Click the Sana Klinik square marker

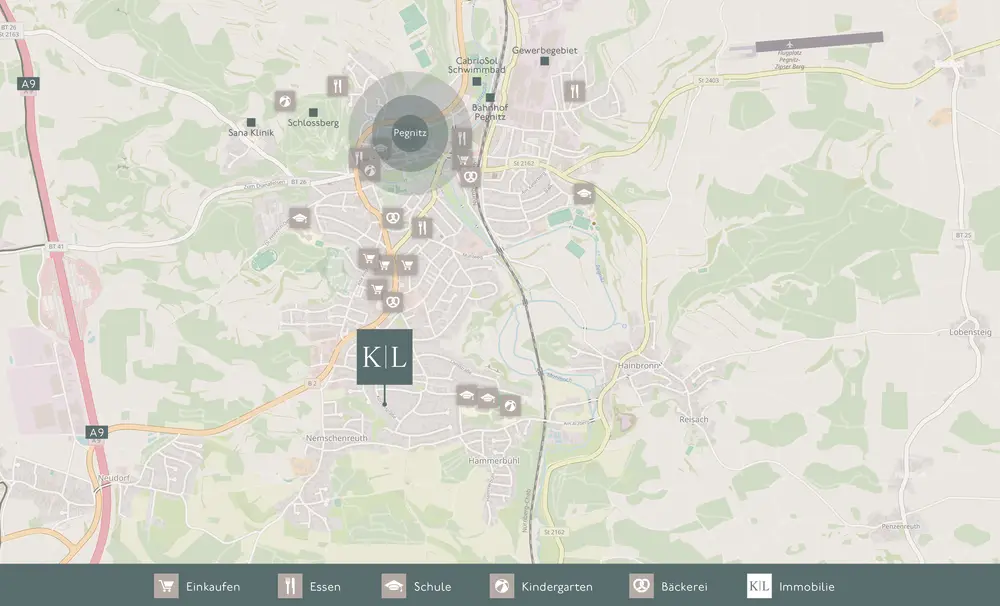pyautogui.click(x=251, y=122)
